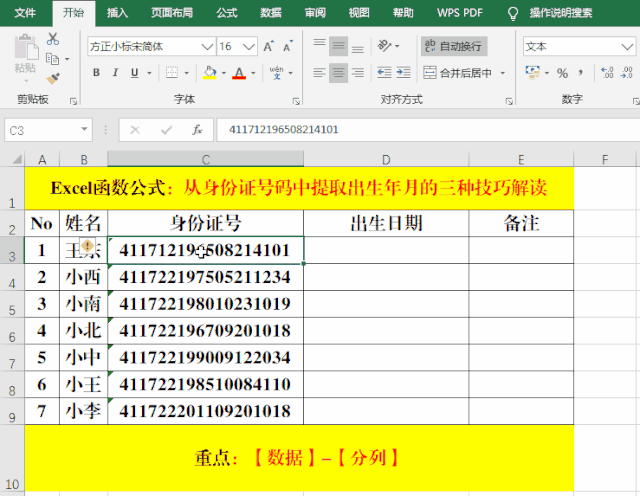The height and width of the screenshot is (496, 640).
Task: Click the Insert Function fx icon
Action: click(197, 130)
